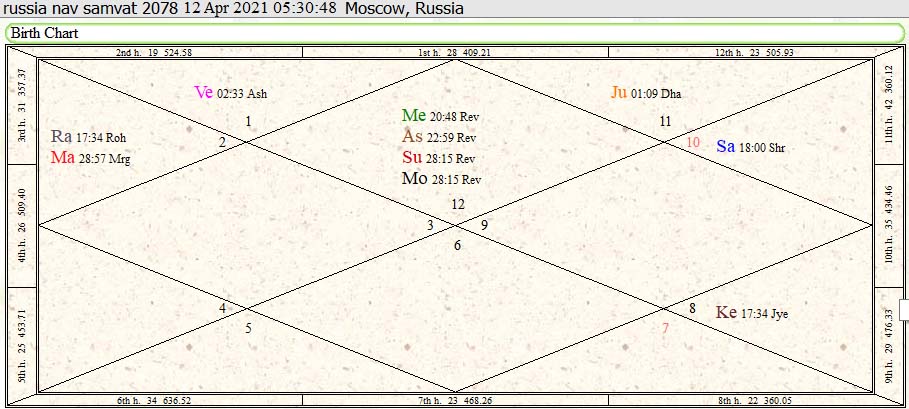This screenshot has width=909, height=409.
Task: Click the Ascendant (As) at 22:59 Rev
Action: pos(439,137)
